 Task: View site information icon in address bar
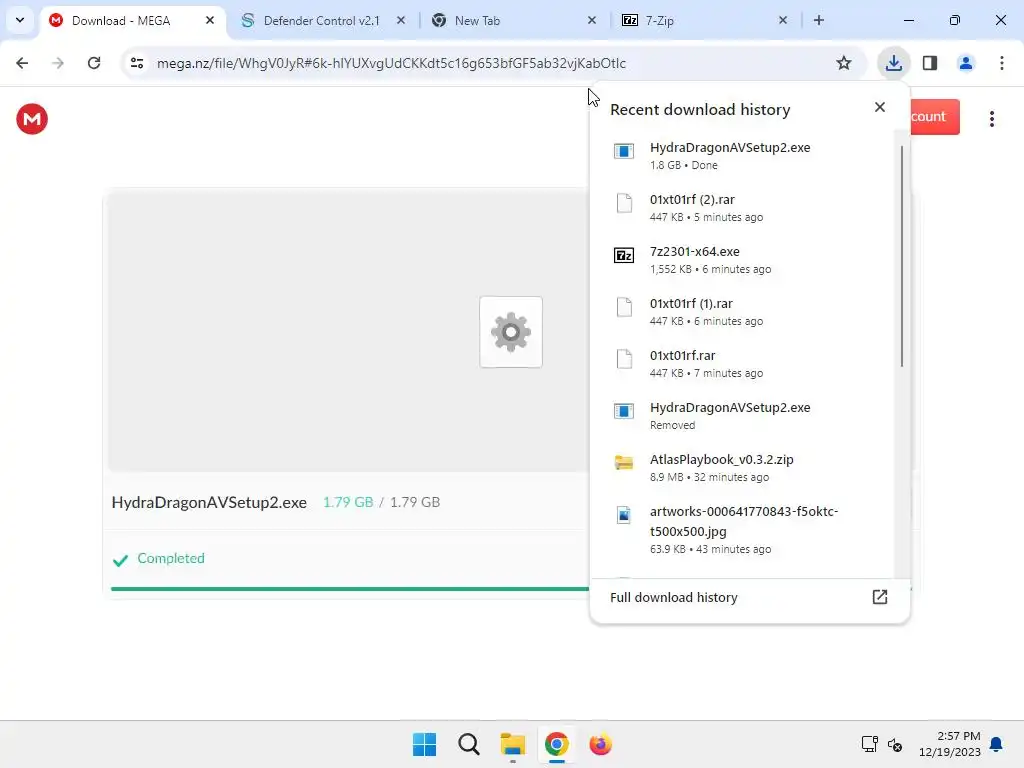136,63
